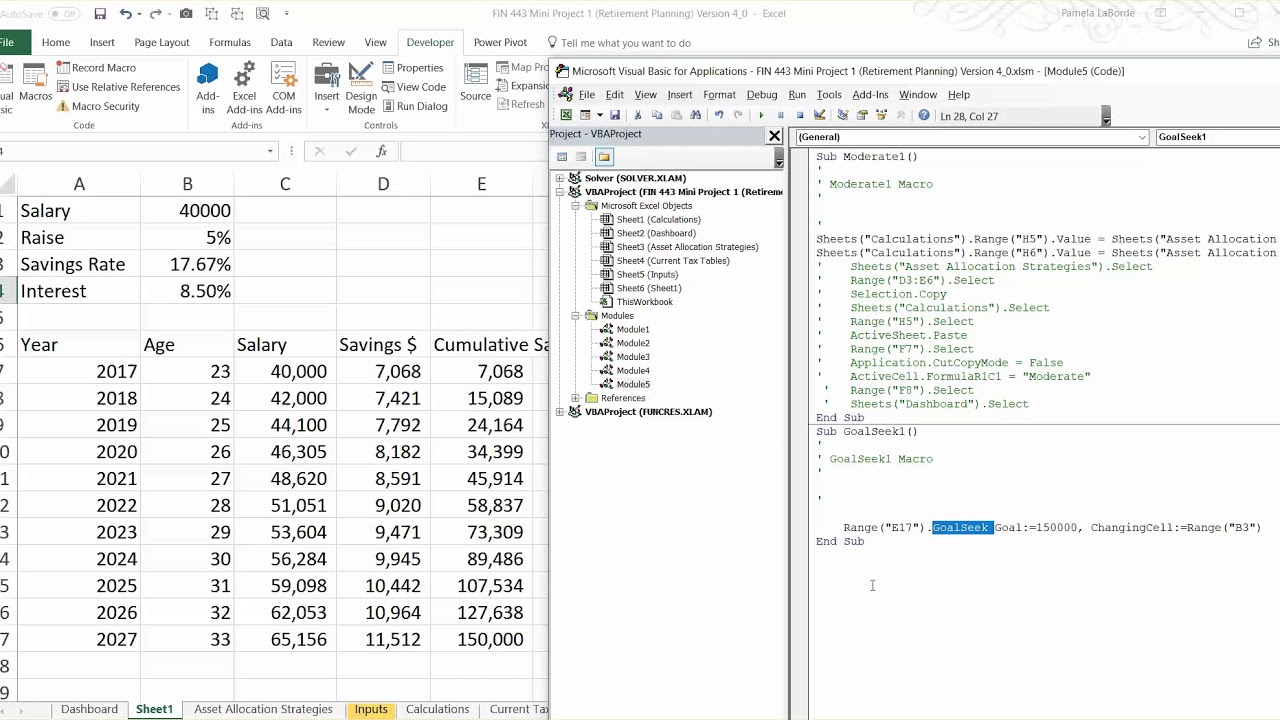Toggle the AutoSave switch

tap(63, 14)
